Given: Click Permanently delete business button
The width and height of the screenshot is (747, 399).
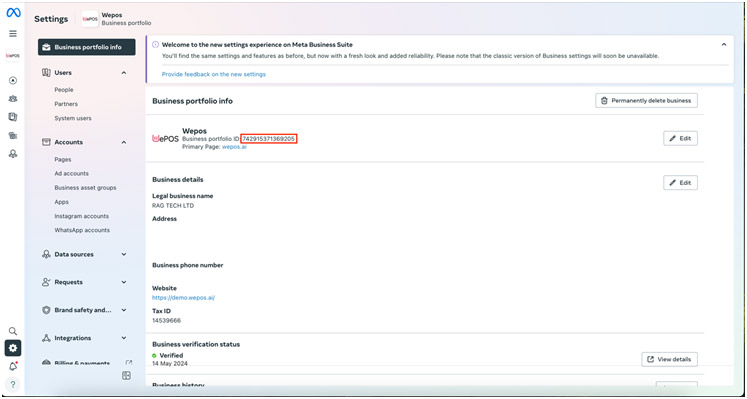Looking at the screenshot, I should (x=646, y=100).
